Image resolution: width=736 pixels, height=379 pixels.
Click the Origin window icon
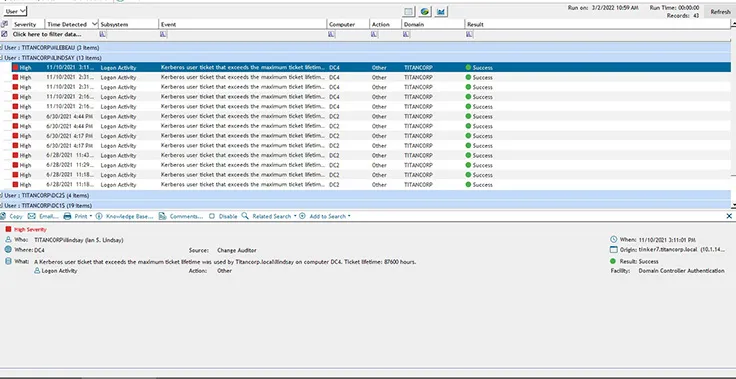(x=613, y=250)
